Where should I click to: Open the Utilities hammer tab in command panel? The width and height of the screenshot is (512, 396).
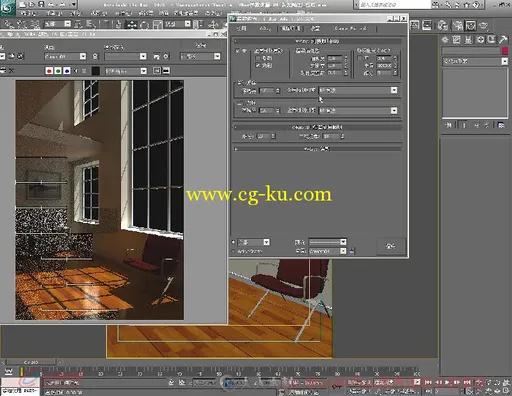click(503, 40)
